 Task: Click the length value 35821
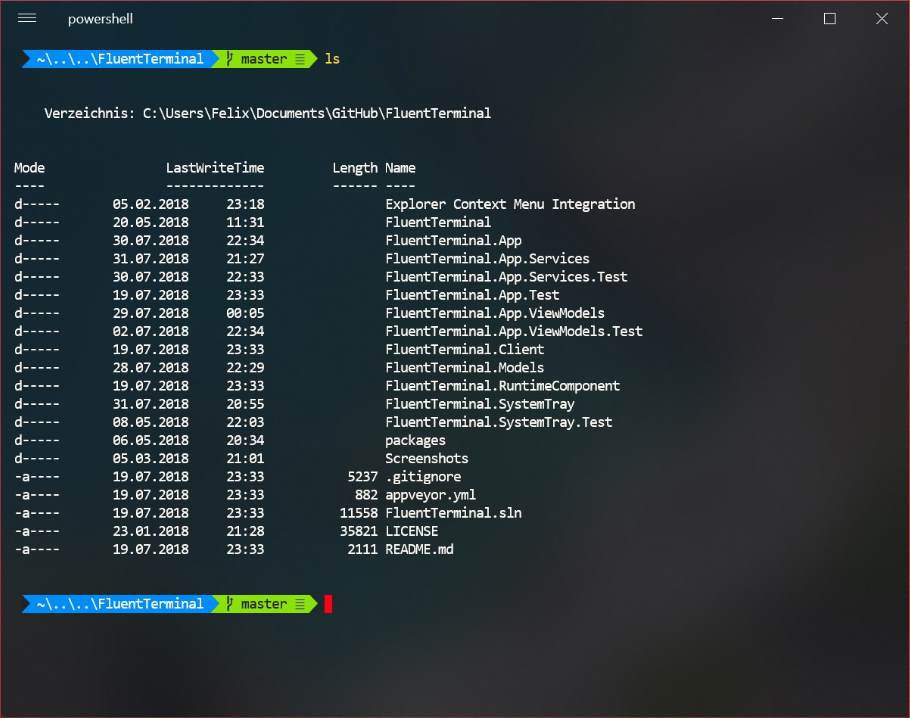358,531
